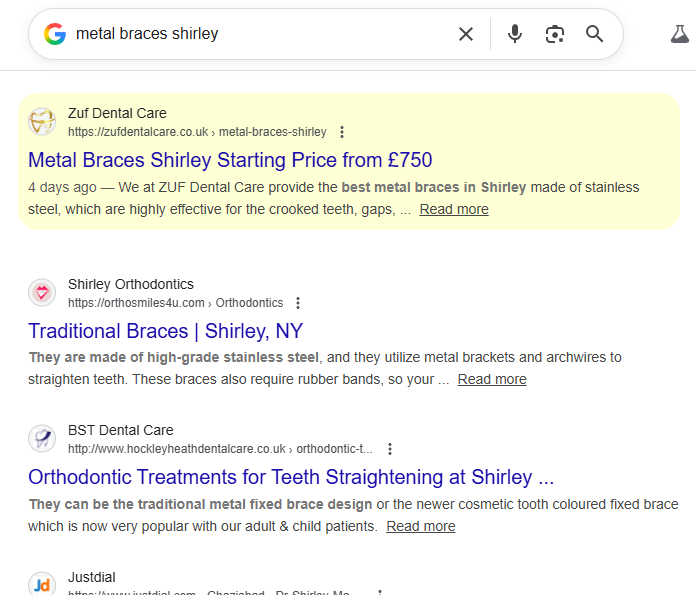Open Search Labs flask icon

click(x=680, y=34)
